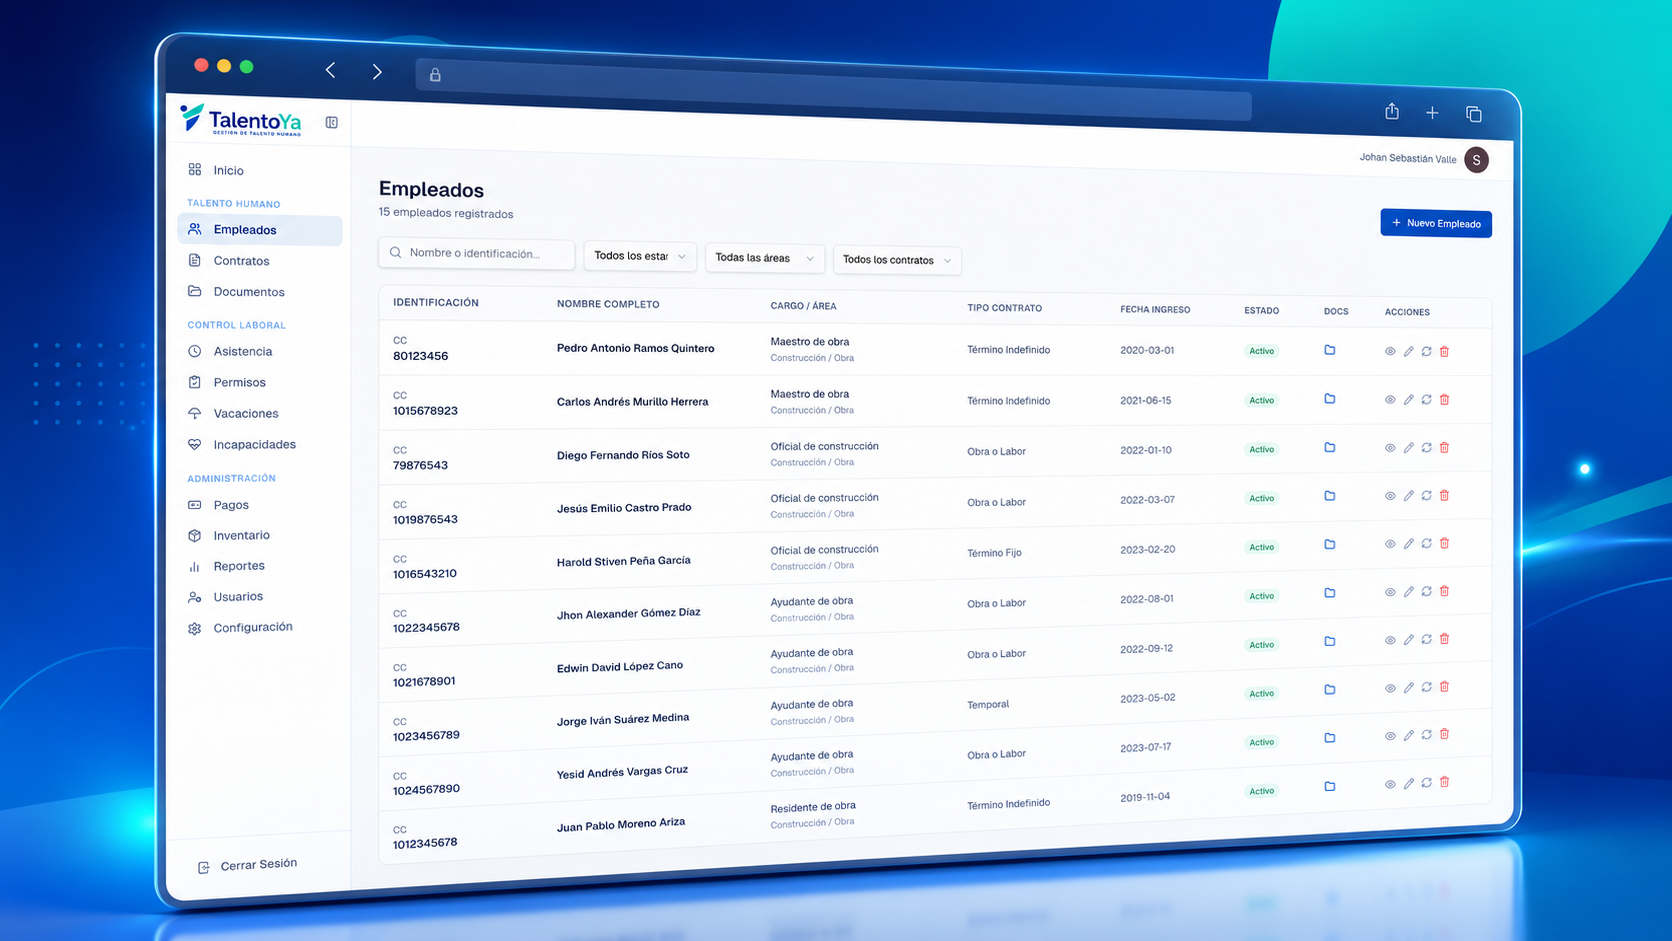This screenshot has width=1672, height=941.
Task: Open Reportes in sidebar
Action: pyautogui.click(x=238, y=566)
